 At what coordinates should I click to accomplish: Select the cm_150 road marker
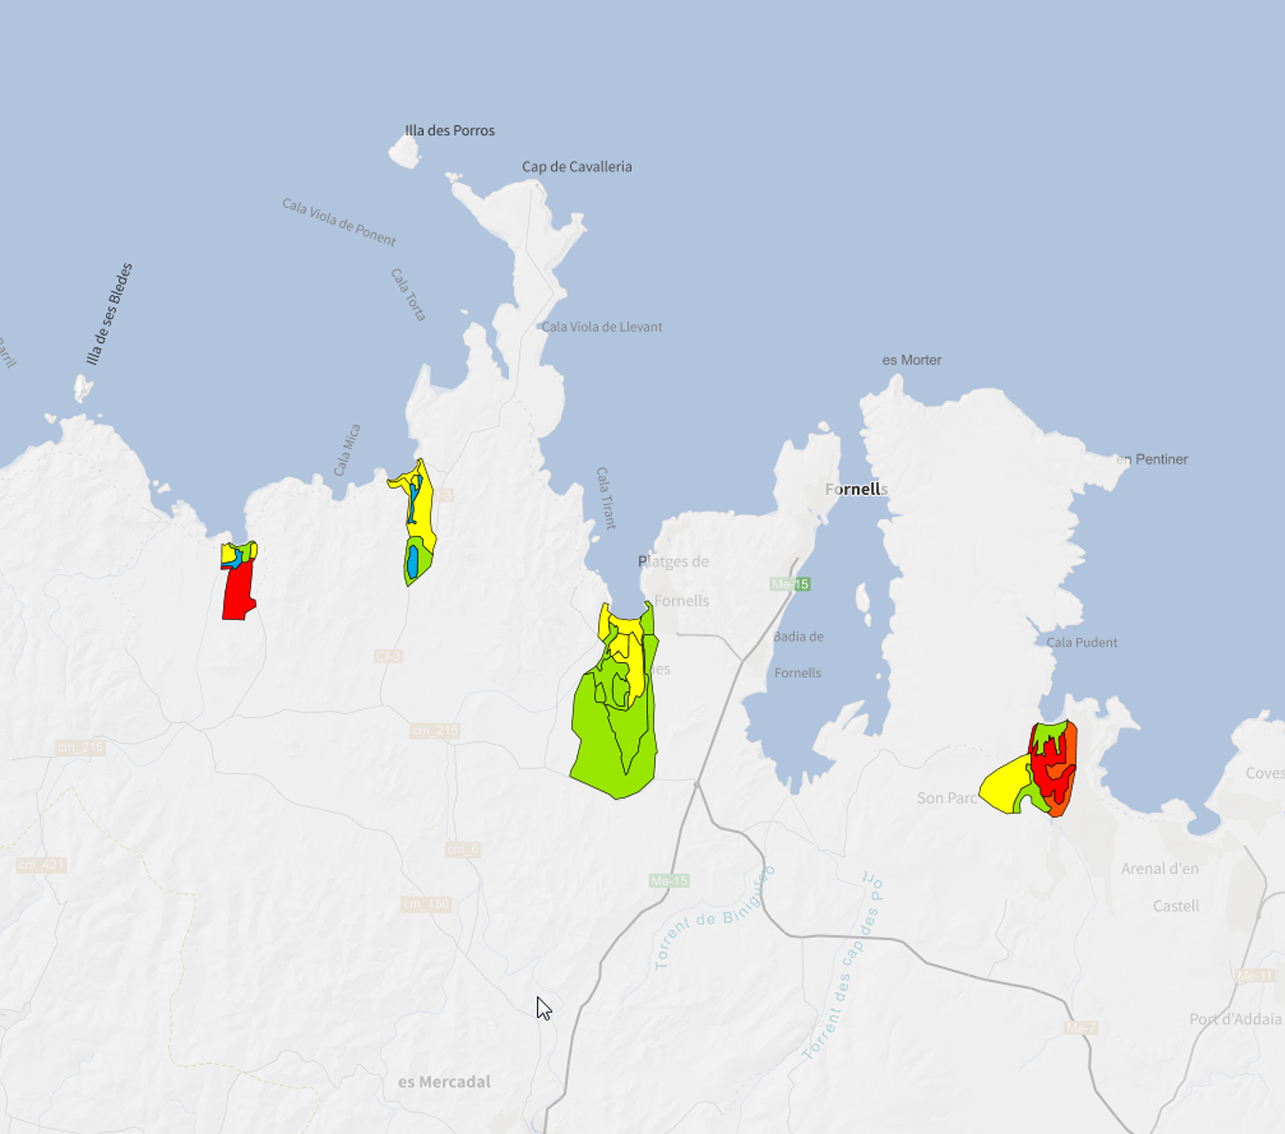(x=426, y=904)
